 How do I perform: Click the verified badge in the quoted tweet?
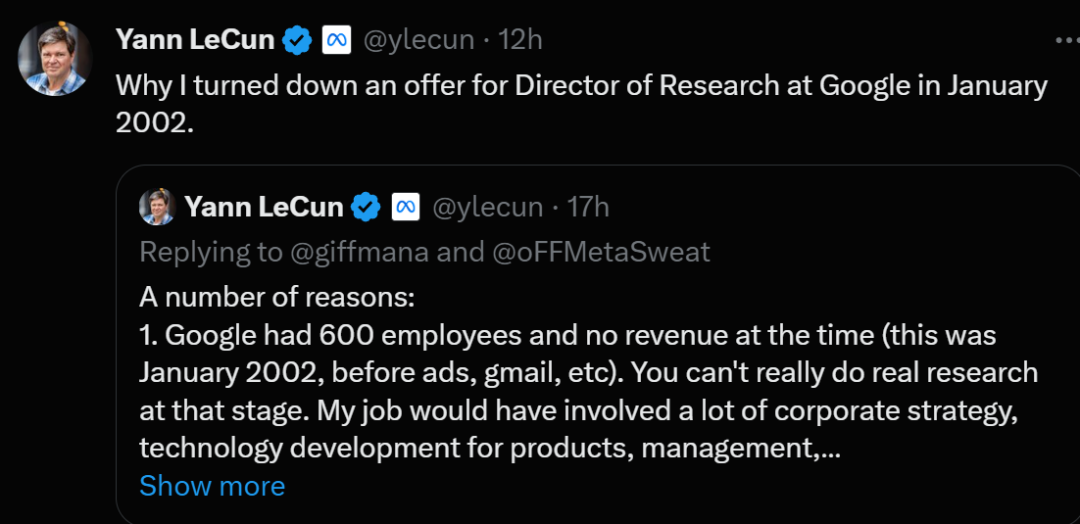click(366, 207)
